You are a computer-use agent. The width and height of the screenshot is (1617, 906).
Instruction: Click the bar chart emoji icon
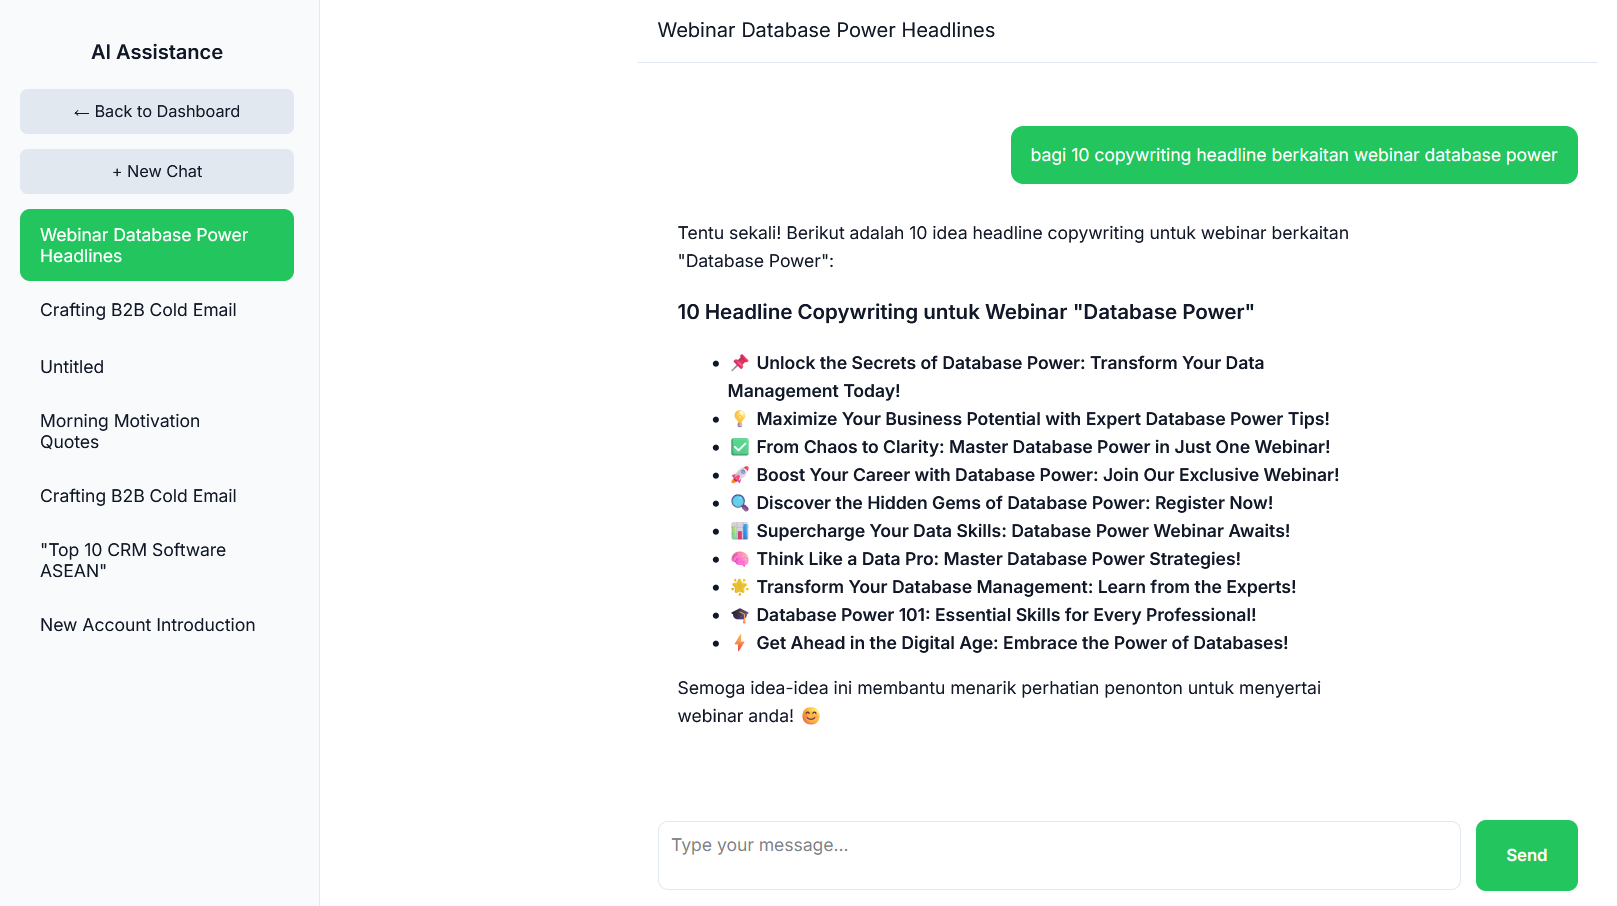[740, 531]
